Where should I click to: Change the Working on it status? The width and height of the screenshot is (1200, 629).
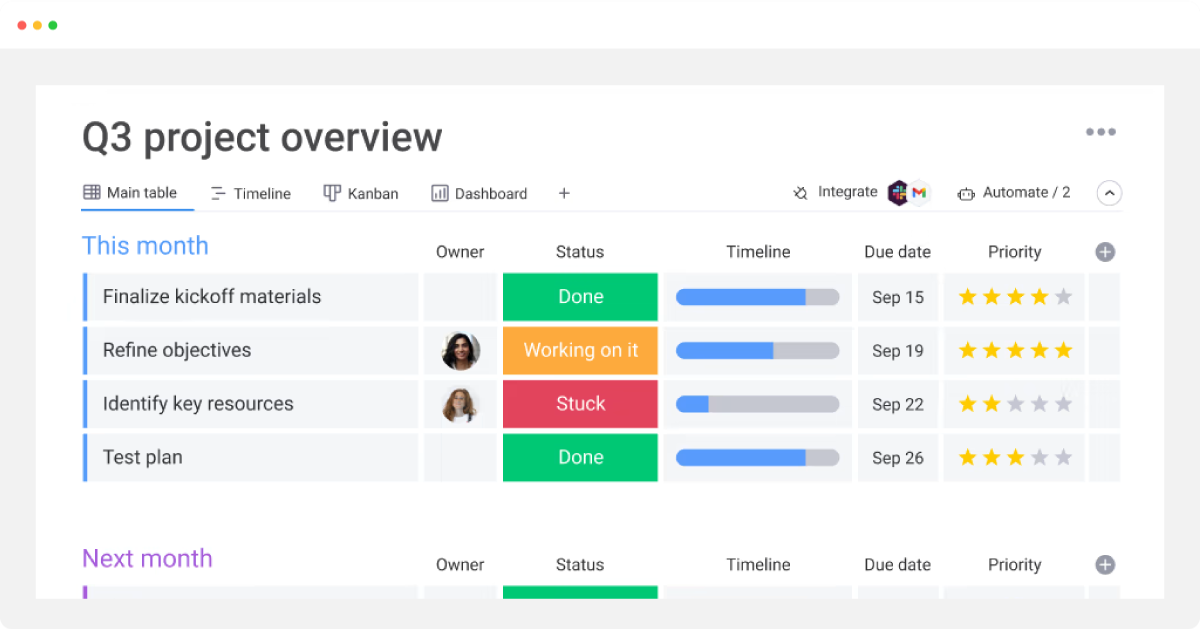(580, 350)
